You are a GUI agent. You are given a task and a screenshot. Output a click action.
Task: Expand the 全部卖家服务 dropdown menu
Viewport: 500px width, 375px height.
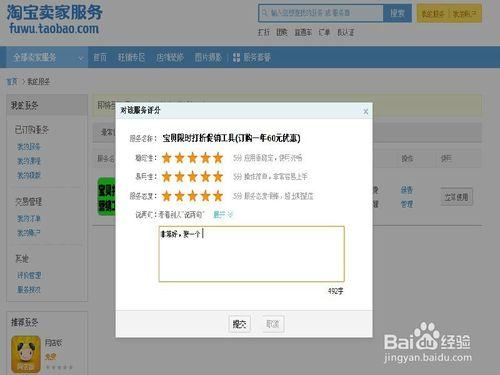click(x=47, y=57)
